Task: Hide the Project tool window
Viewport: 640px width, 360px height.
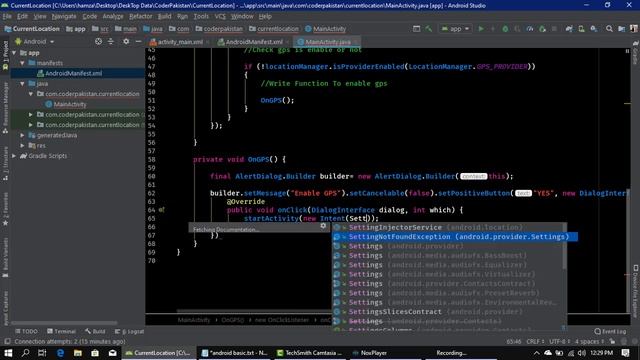Action: coord(138,41)
